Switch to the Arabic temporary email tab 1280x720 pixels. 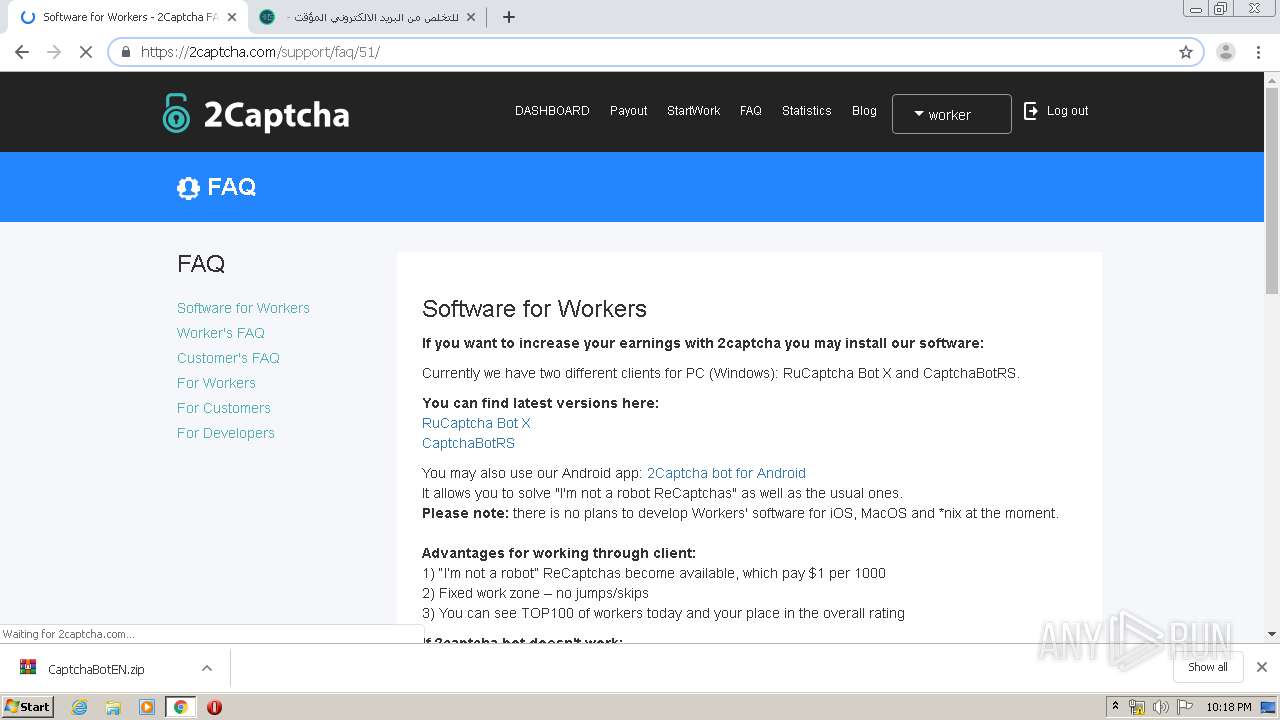tap(366, 17)
